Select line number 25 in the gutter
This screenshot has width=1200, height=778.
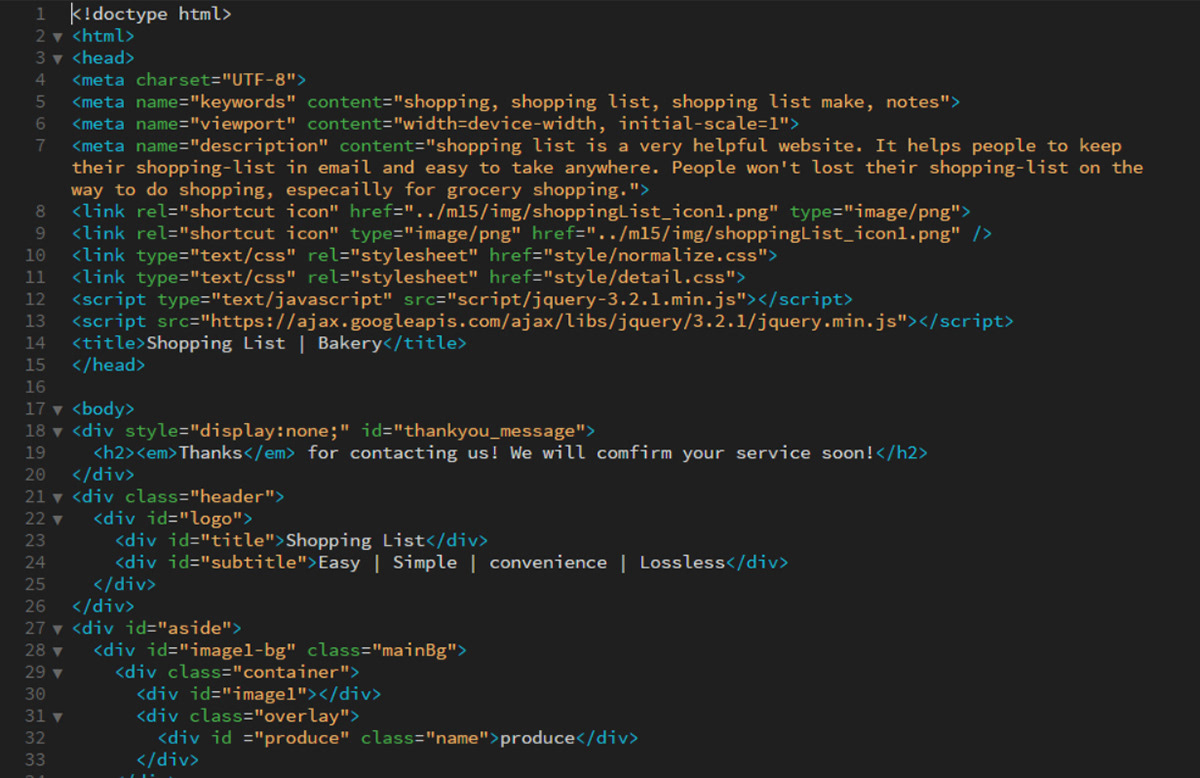pos(35,584)
